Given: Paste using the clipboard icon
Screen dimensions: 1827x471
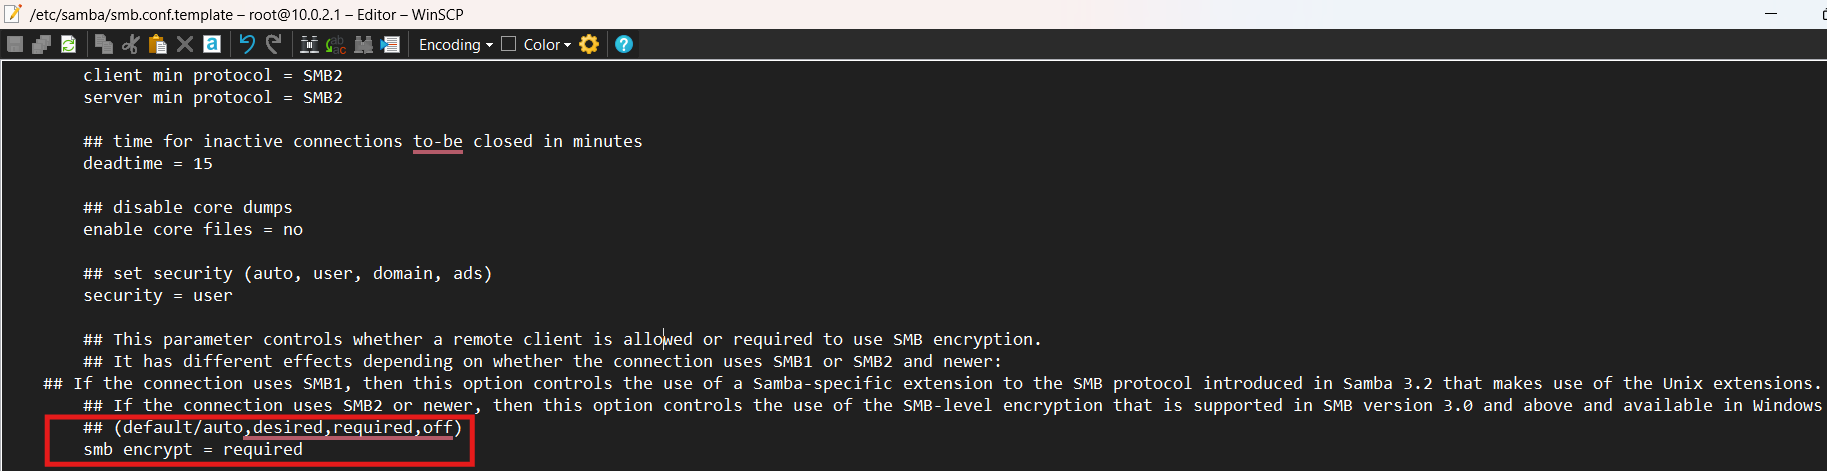Looking at the screenshot, I should point(157,44).
